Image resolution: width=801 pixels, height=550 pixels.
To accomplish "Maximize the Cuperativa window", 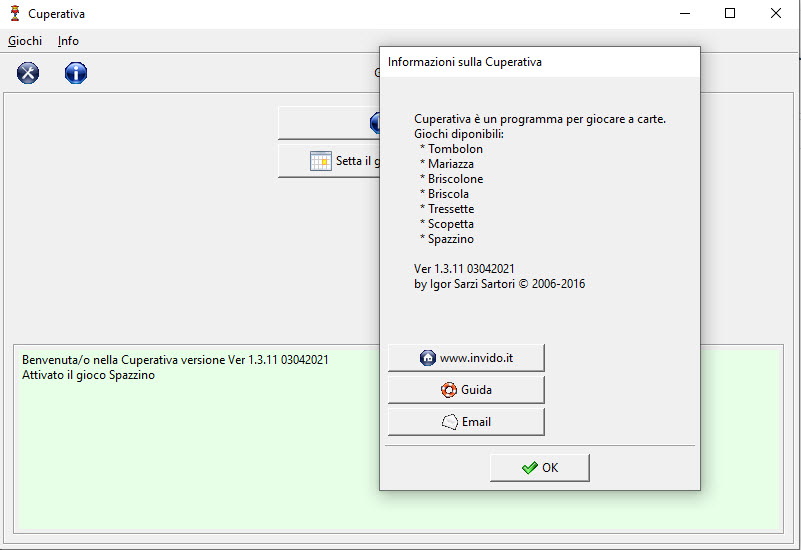I will (730, 14).
